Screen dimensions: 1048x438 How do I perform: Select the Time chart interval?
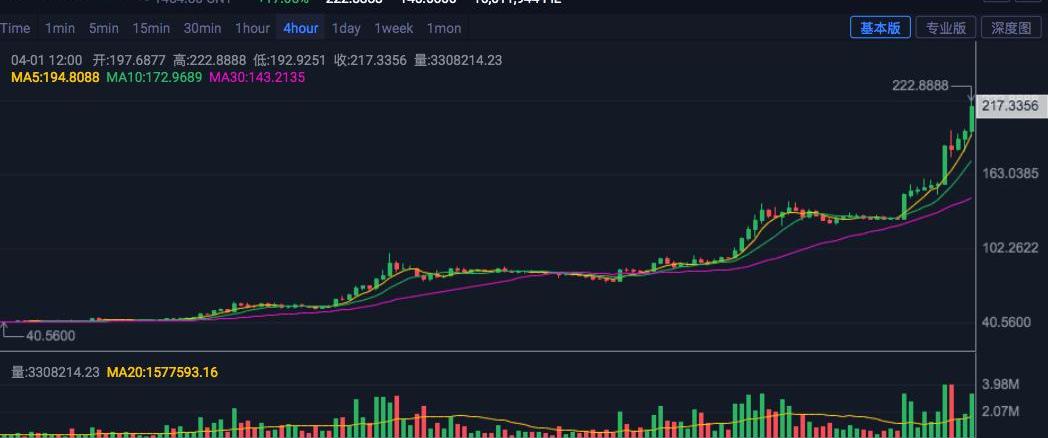click(15, 28)
